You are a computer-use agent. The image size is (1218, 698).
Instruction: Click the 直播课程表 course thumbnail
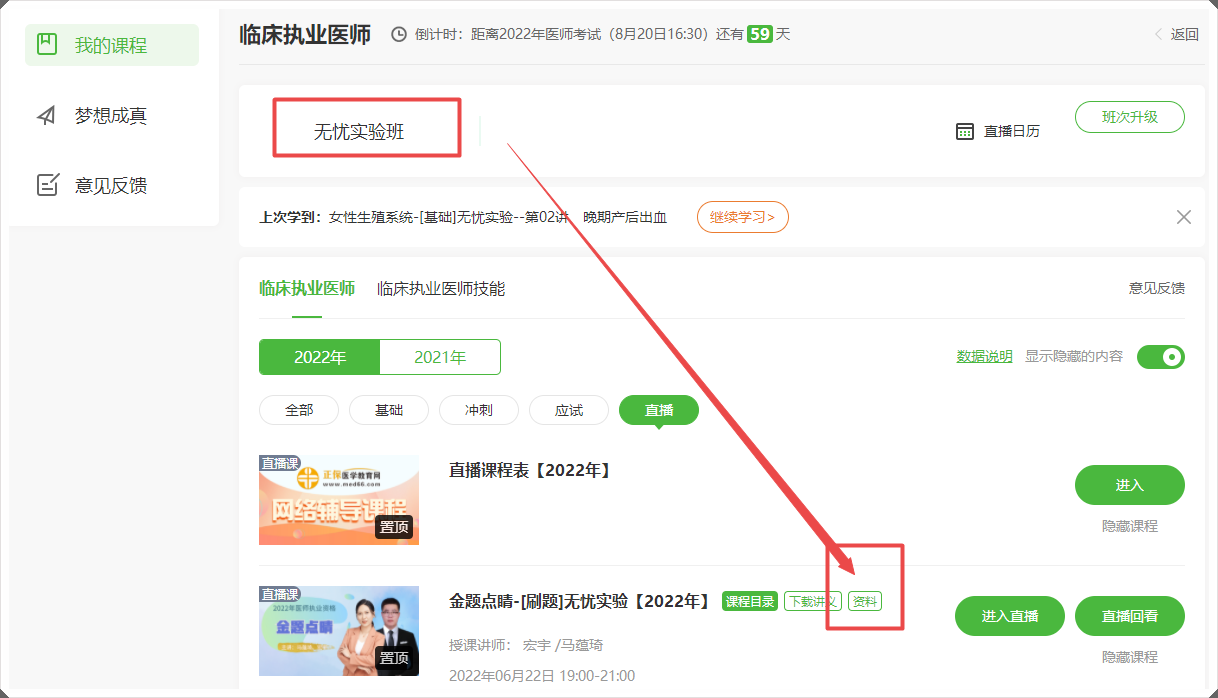(x=339, y=500)
